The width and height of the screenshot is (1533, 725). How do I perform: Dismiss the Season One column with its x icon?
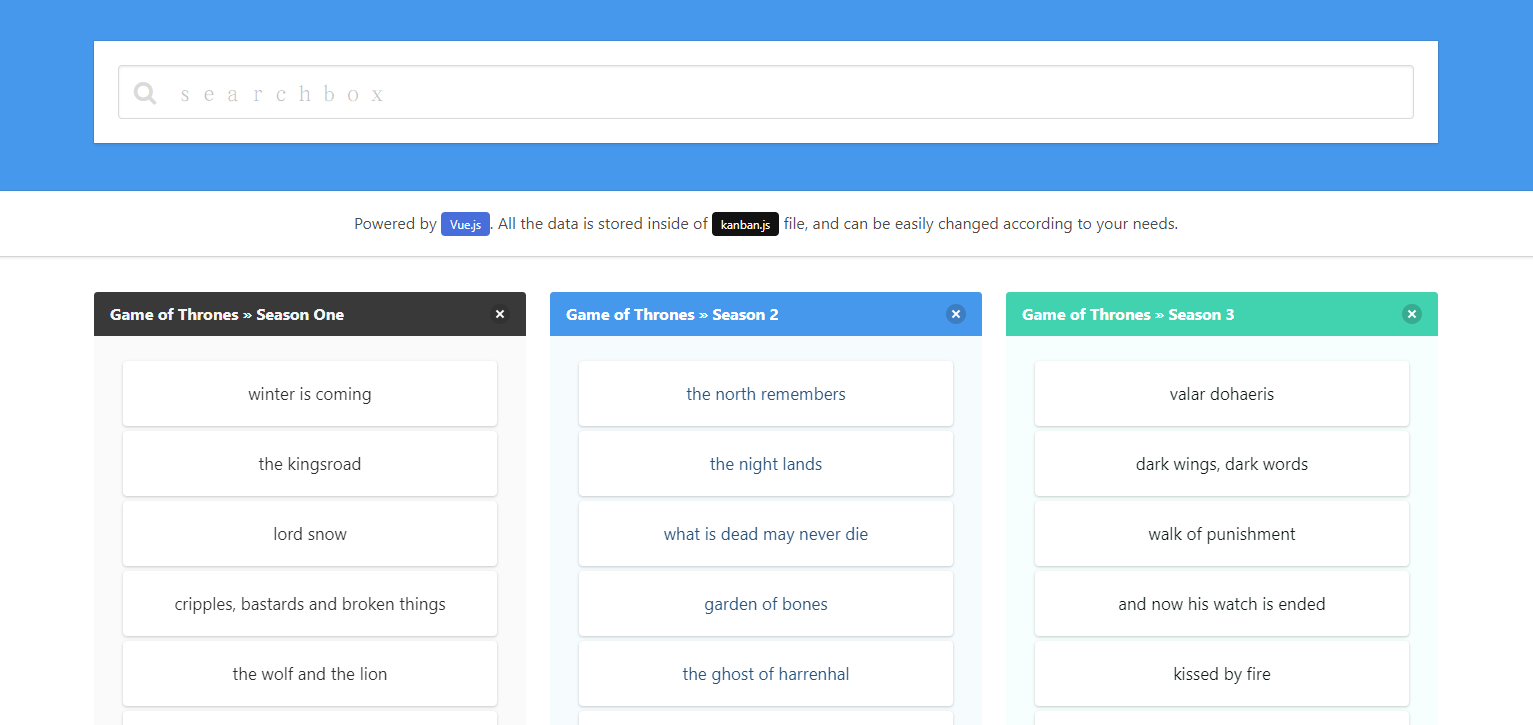[x=500, y=314]
